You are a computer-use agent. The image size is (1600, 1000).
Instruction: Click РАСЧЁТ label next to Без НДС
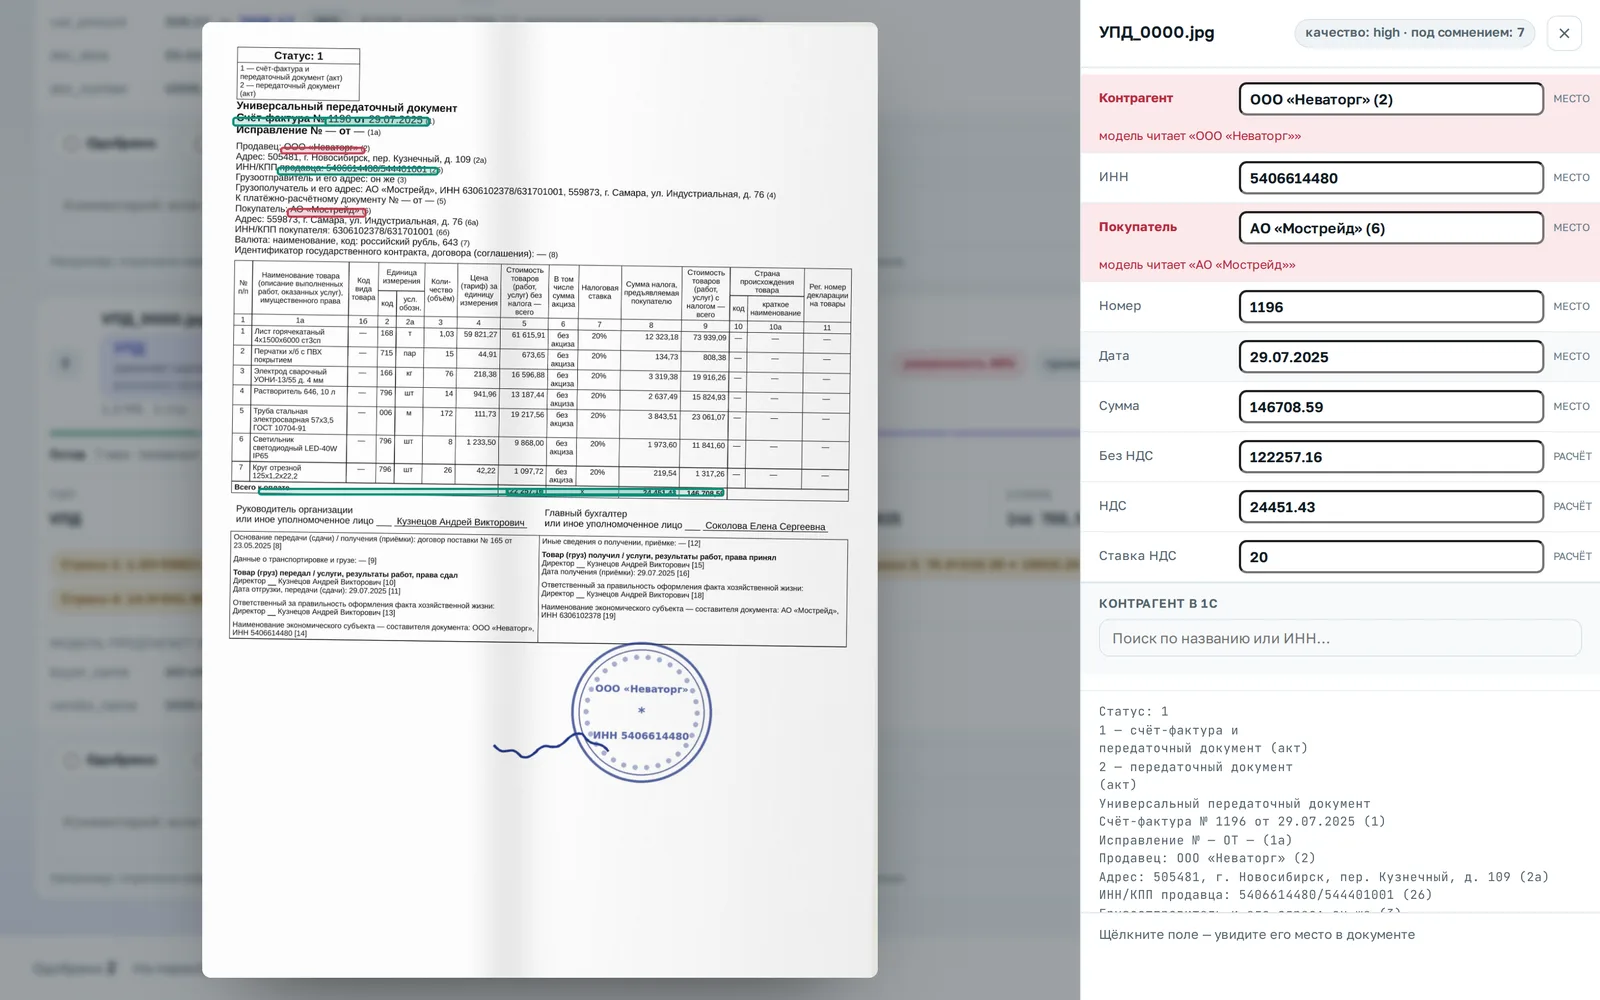pos(1572,457)
